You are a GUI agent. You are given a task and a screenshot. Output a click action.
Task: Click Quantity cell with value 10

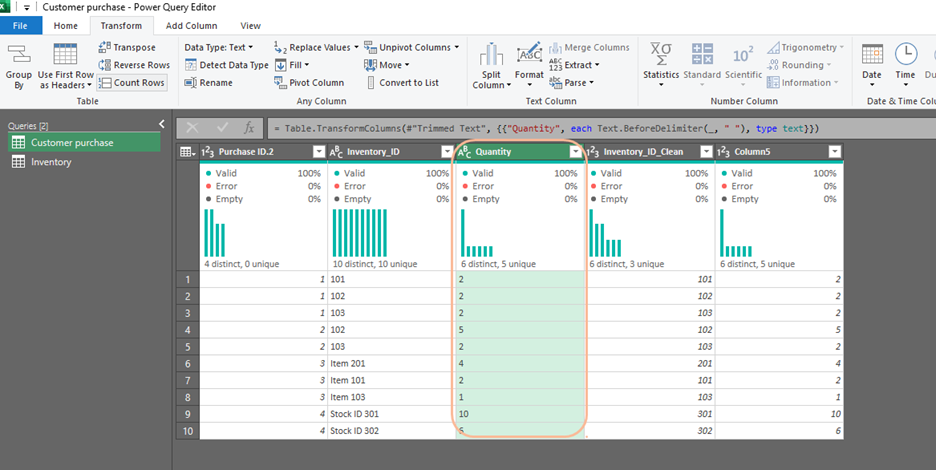coord(520,414)
